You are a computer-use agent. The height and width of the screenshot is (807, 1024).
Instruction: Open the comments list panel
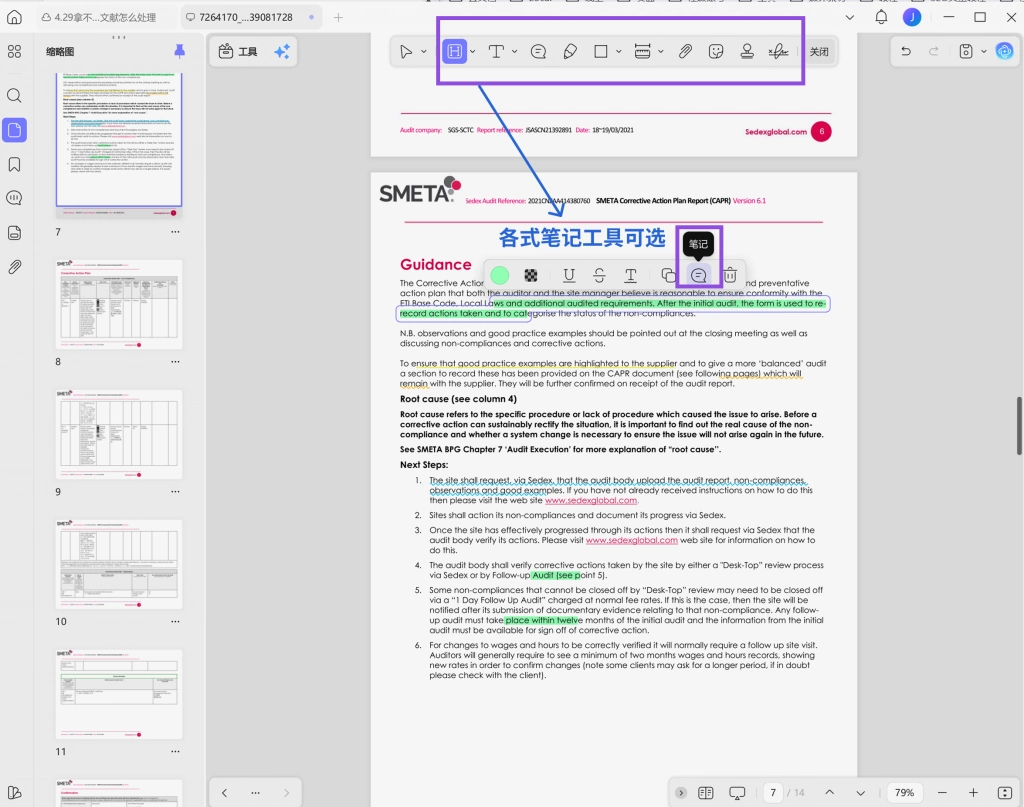coord(14,198)
